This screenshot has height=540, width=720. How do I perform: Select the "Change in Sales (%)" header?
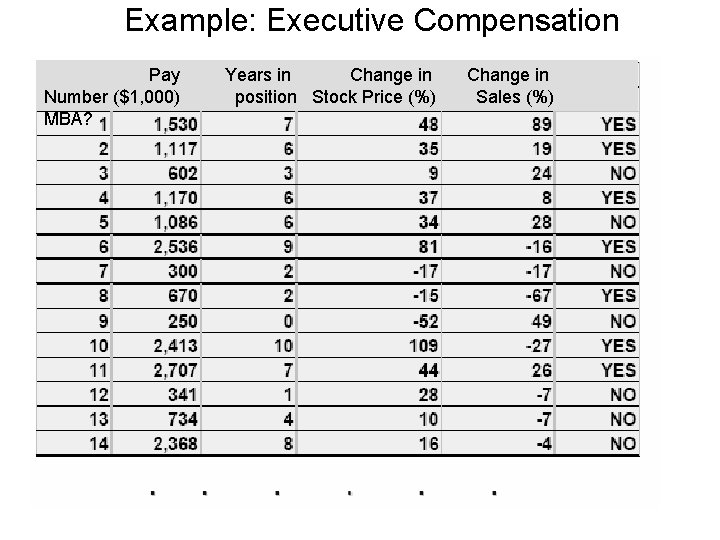510,86
